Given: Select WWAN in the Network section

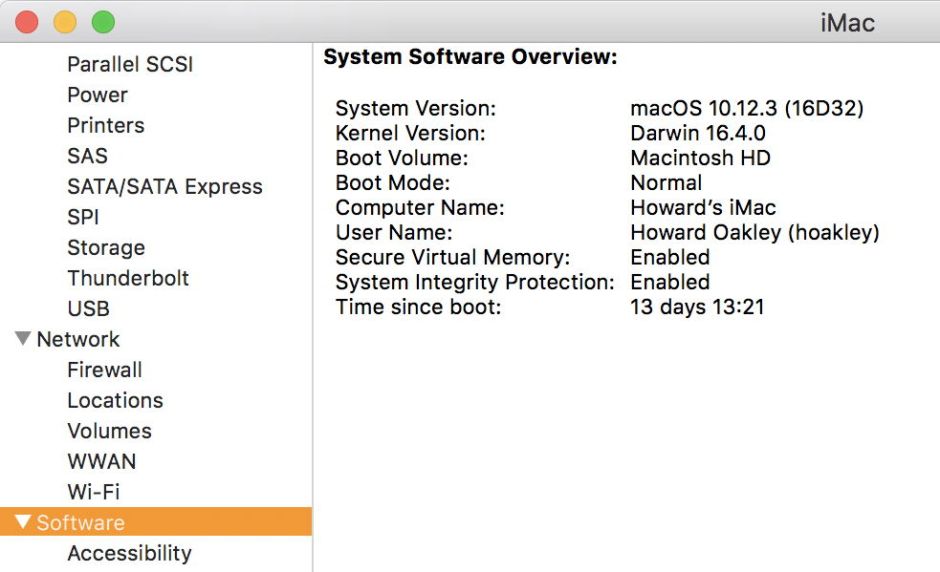Looking at the screenshot, I should (101, 462).
